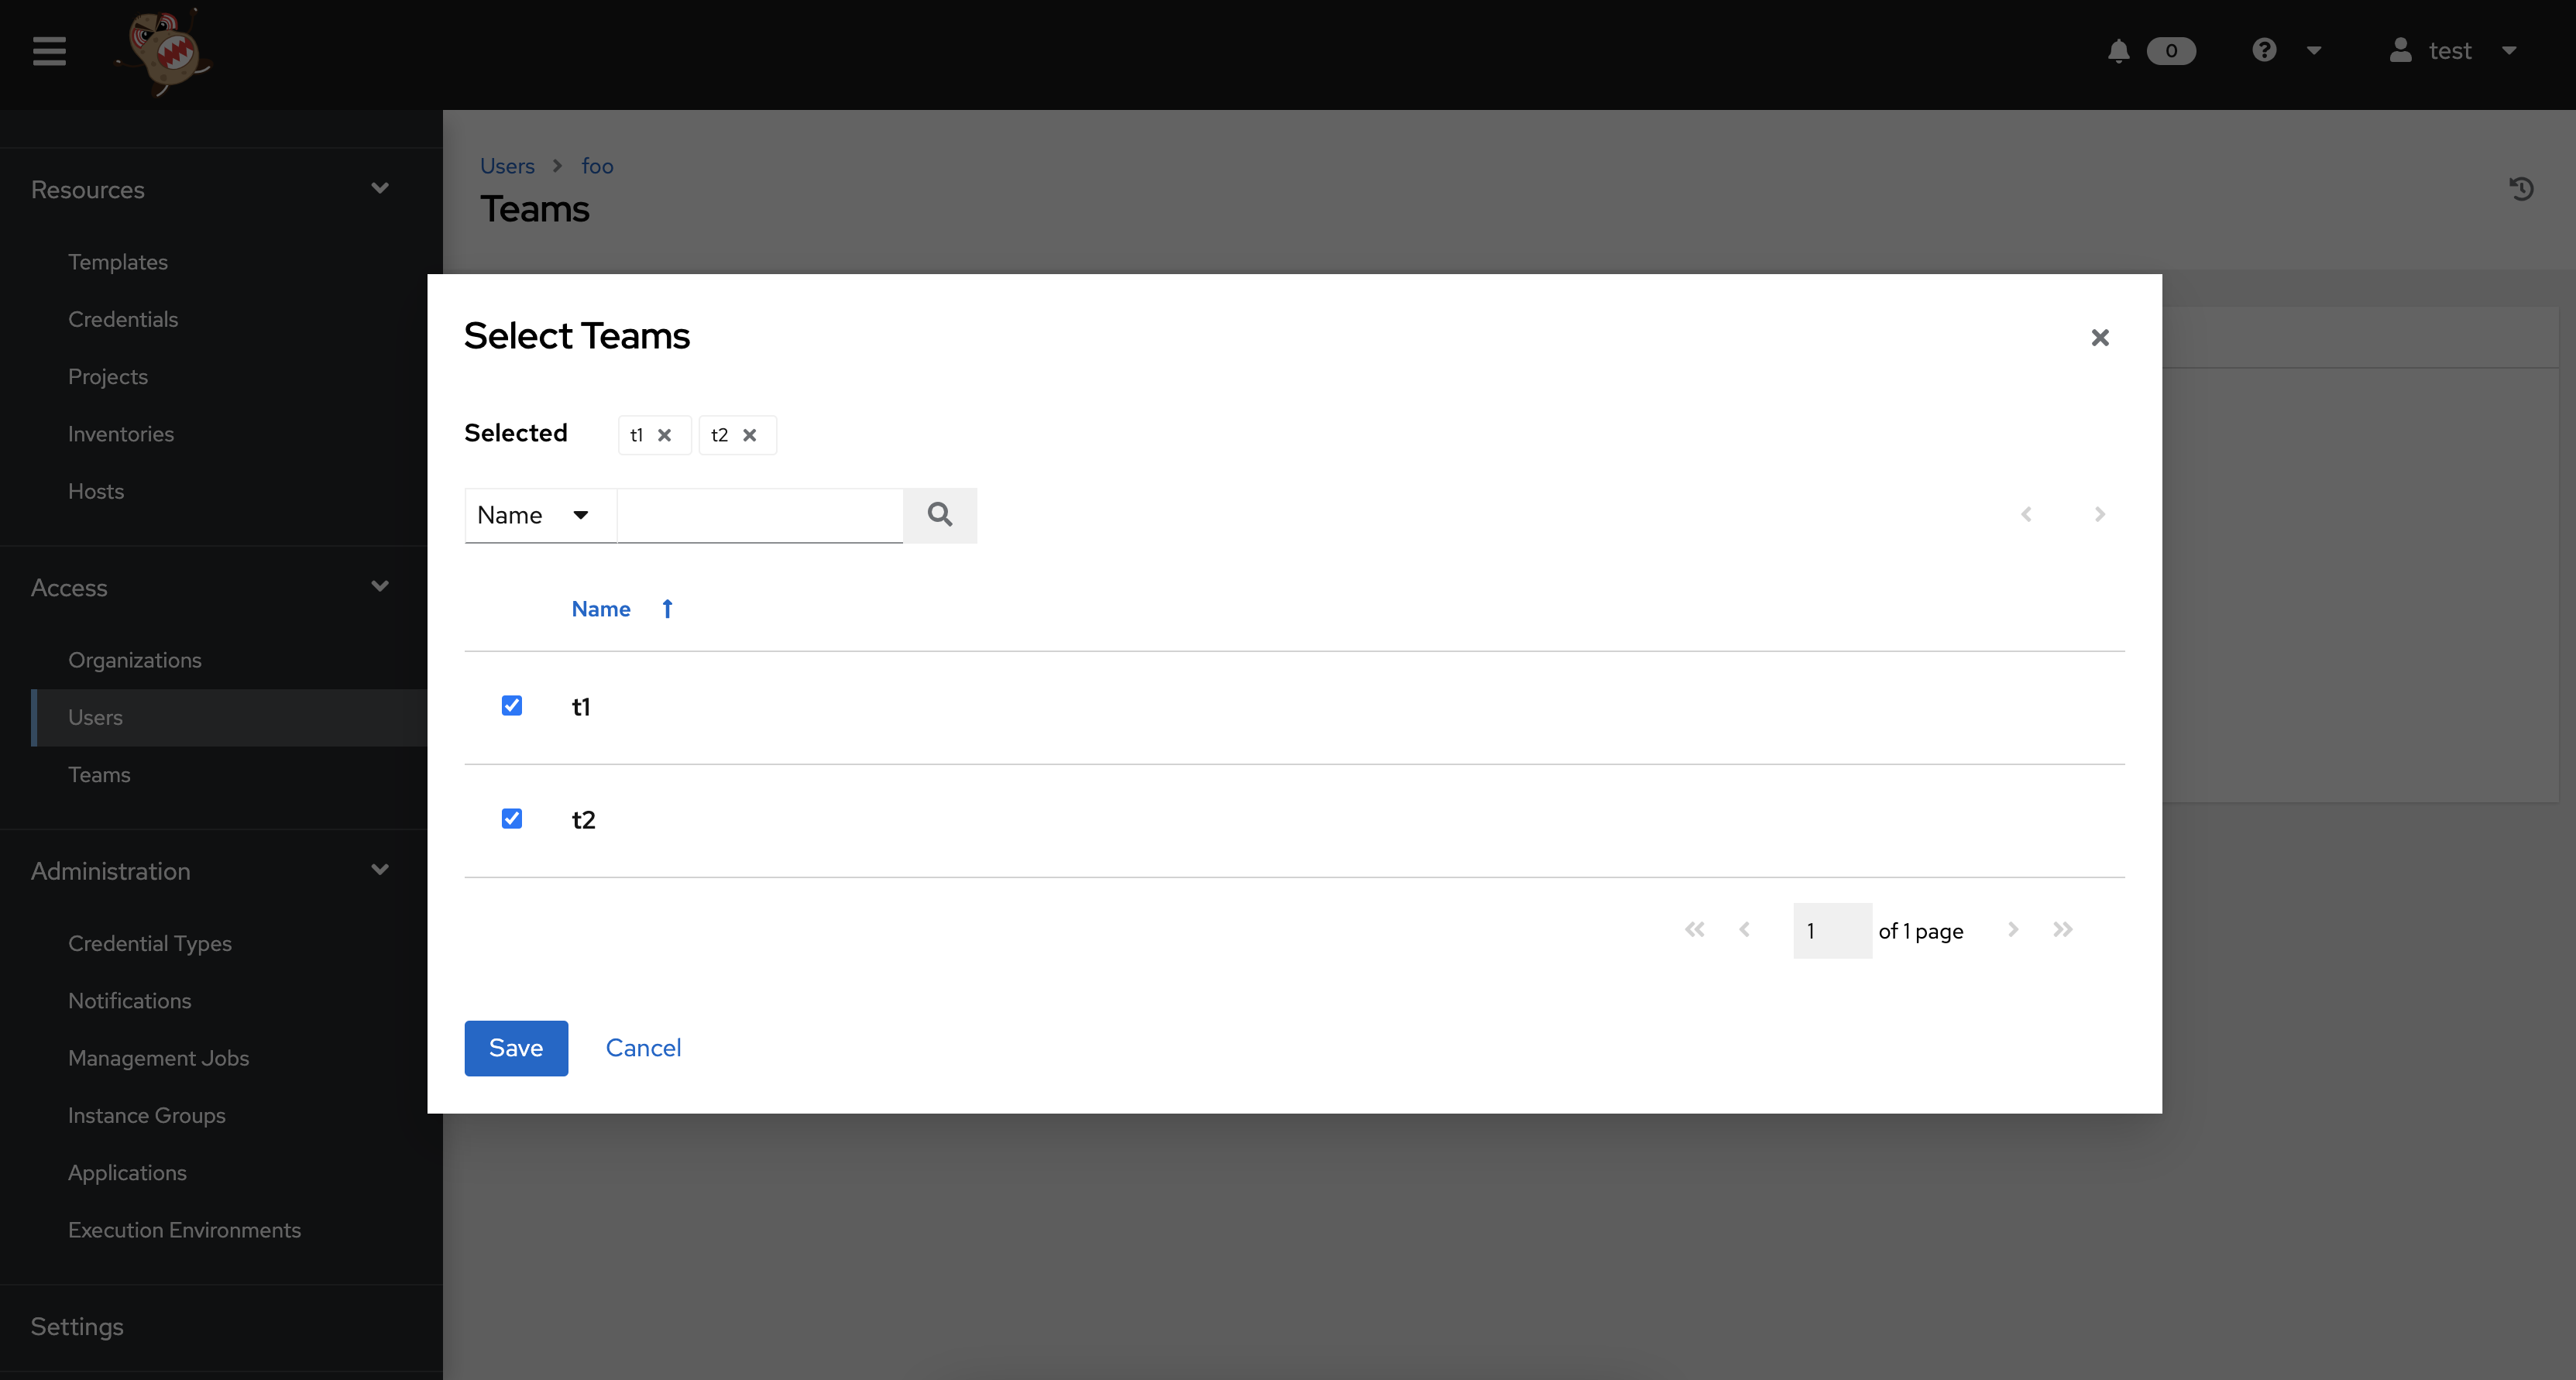
Task: Jump to first page in bottom pagination
Action: 1694,929
